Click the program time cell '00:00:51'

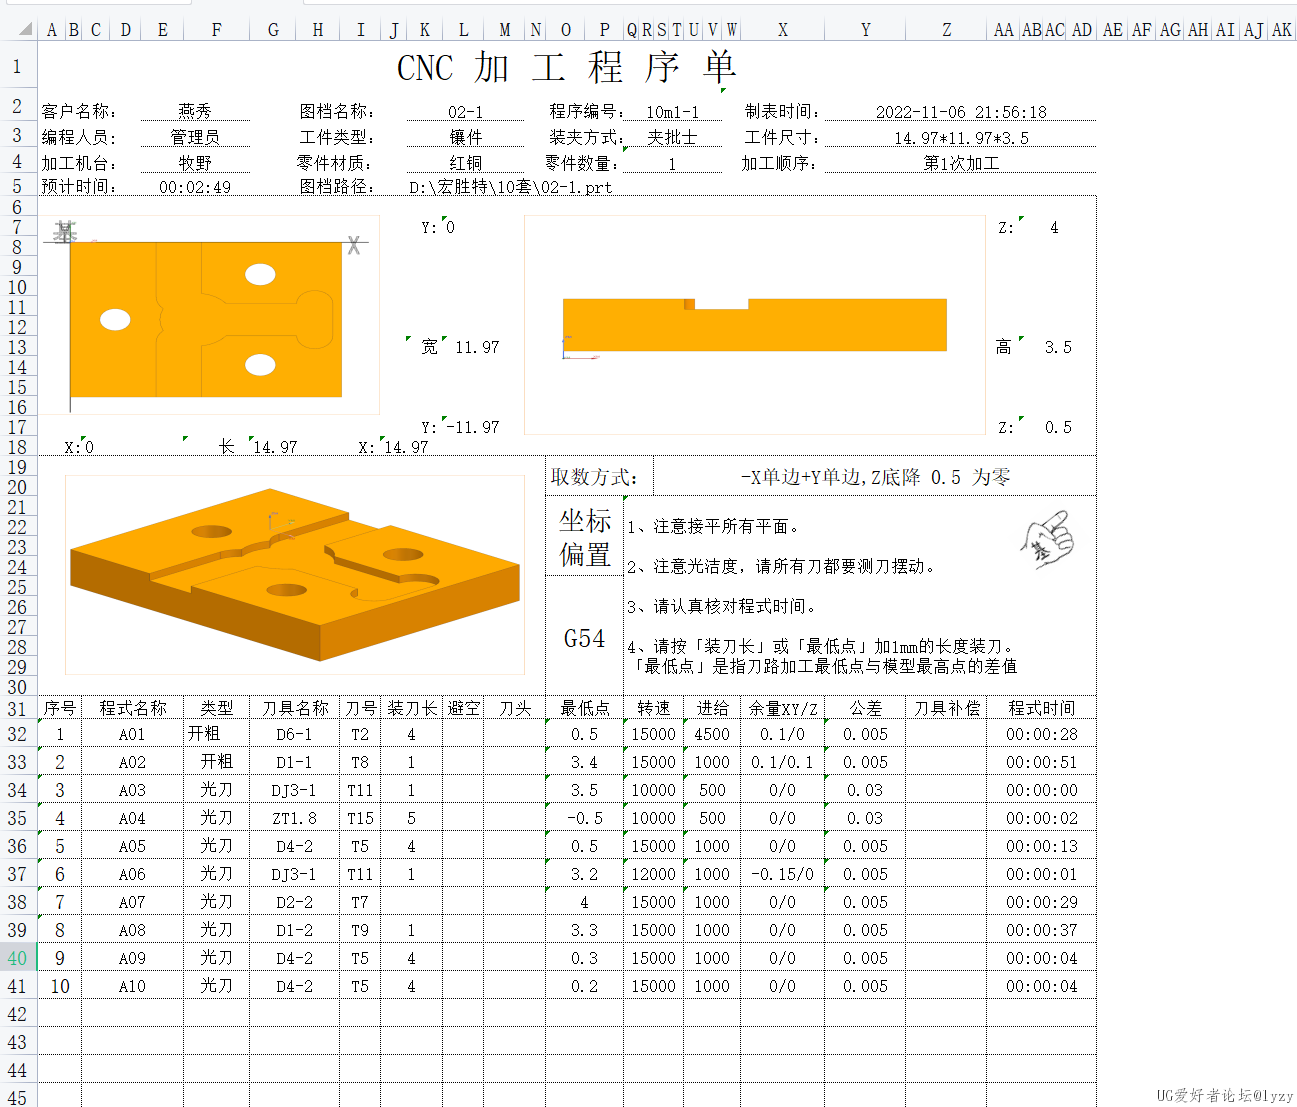click(x=1041, y=762)
